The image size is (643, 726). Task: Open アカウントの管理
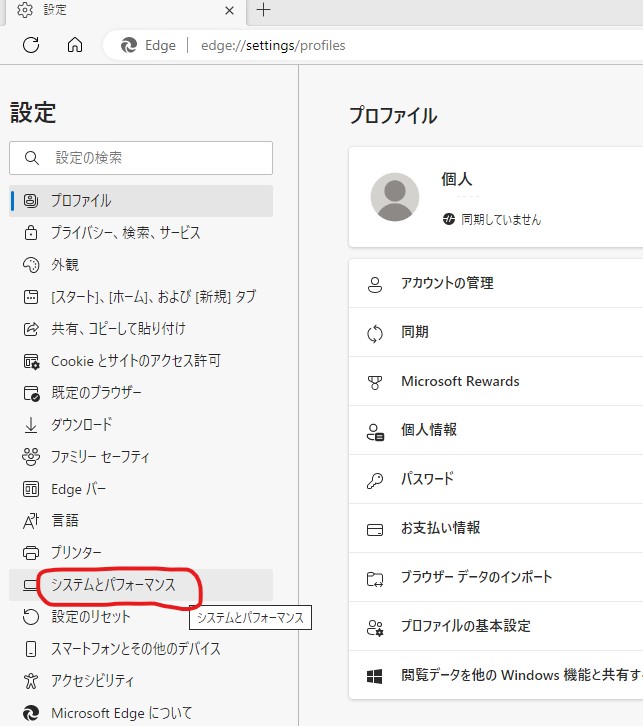tap(496, 283)
